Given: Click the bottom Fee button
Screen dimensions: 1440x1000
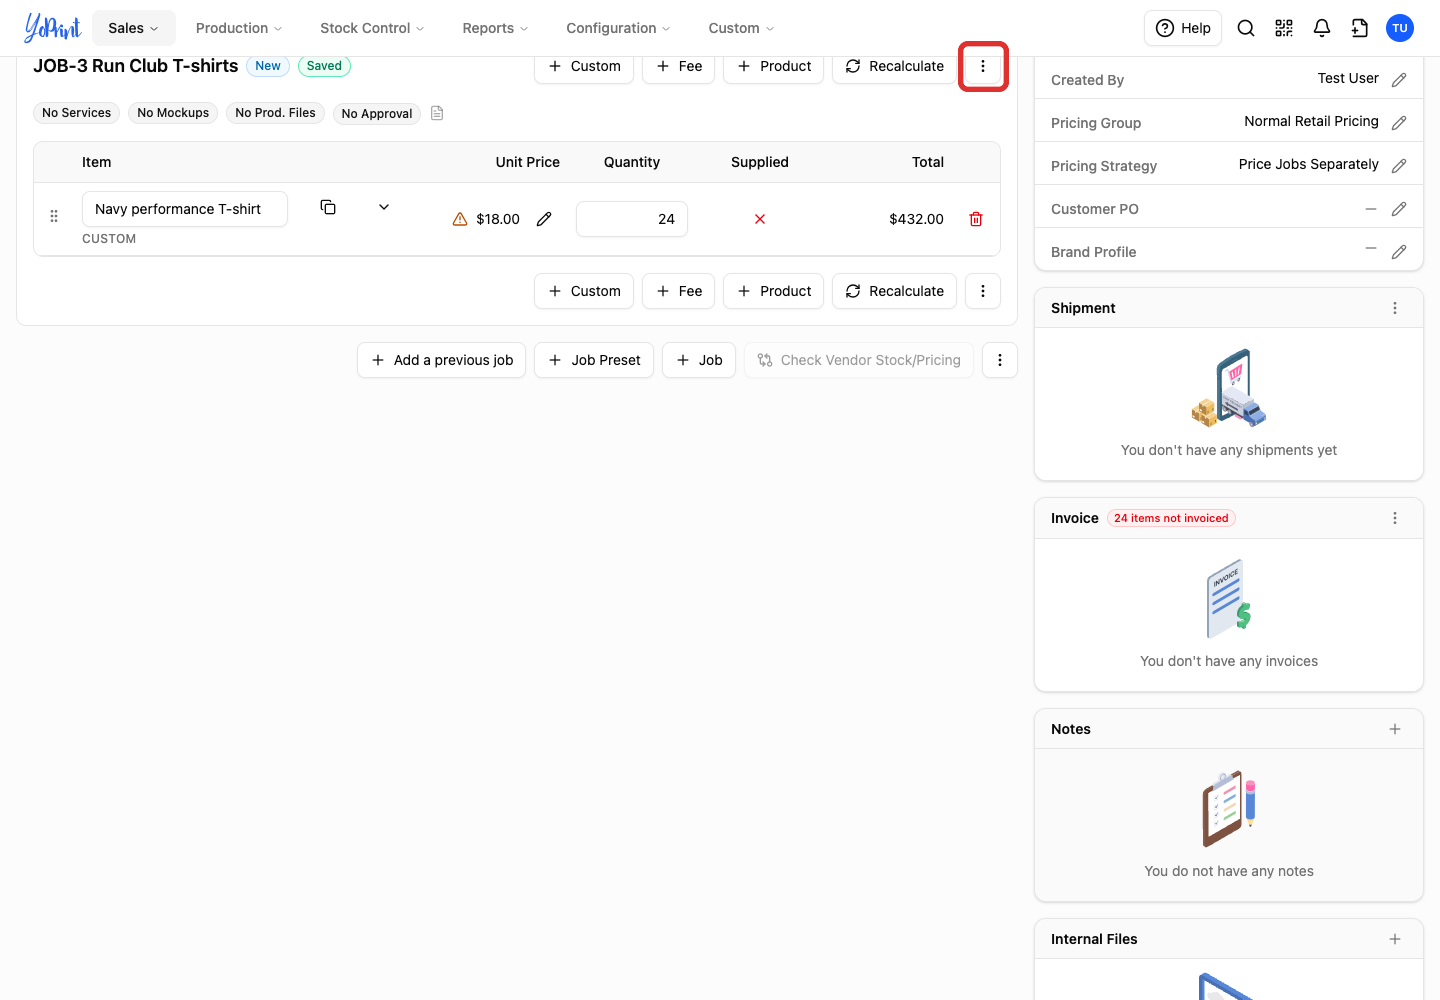Looking at the screenshot, I should (x=679, y=291).
